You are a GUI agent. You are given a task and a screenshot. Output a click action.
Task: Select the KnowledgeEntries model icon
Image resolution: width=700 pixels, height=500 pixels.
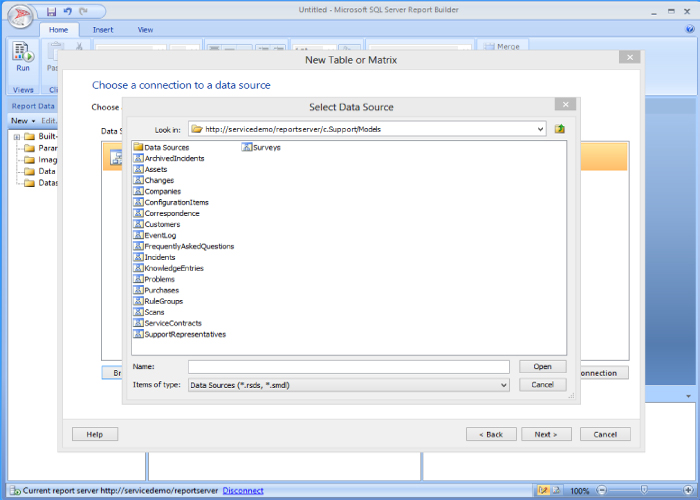[x=139, y=268]
